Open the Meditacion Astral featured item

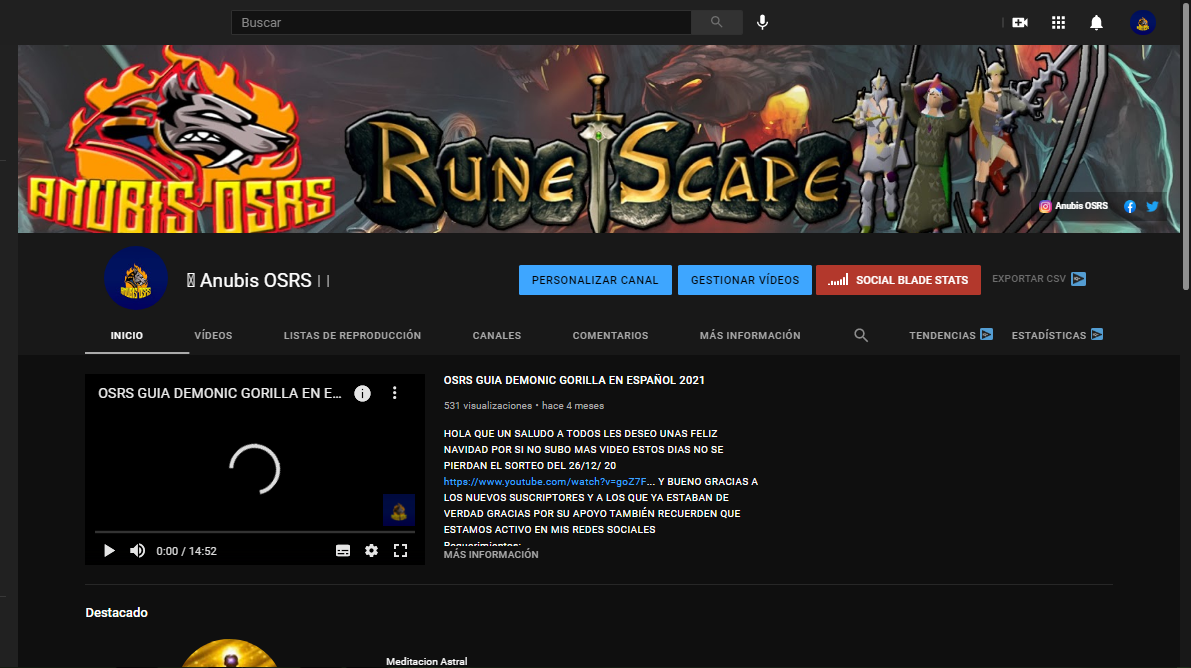pos(426,661)
